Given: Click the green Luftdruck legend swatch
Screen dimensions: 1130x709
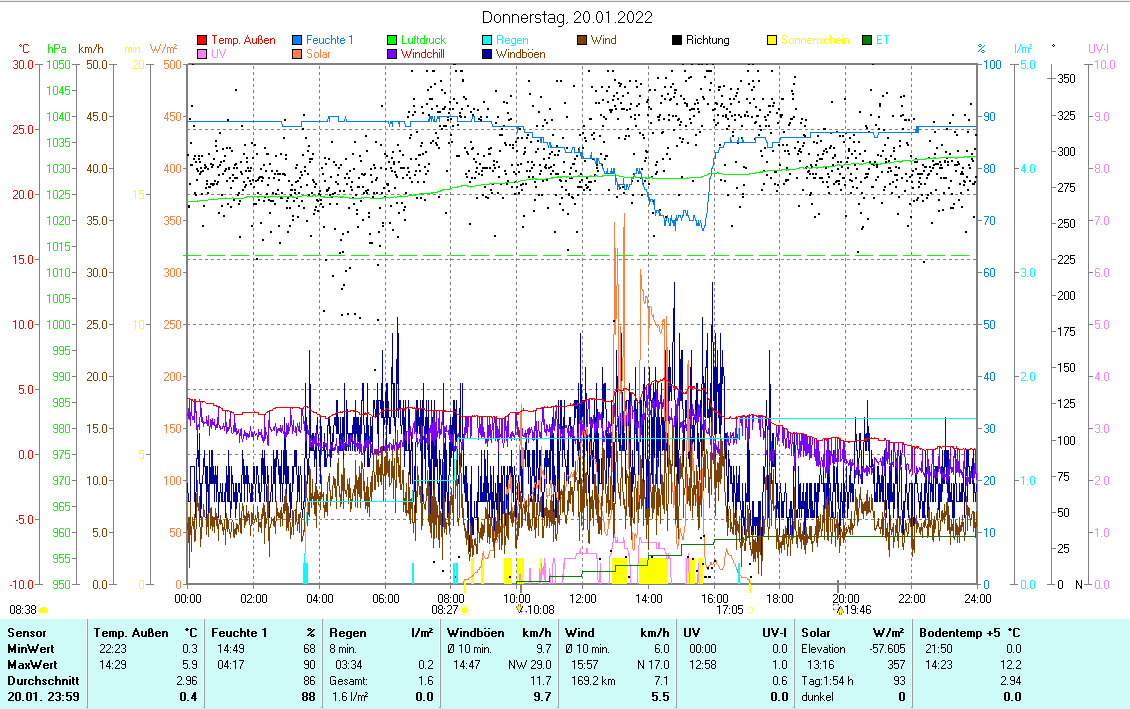Looking at the screenshot, I should pyautogui.click(x=392, y=41).
